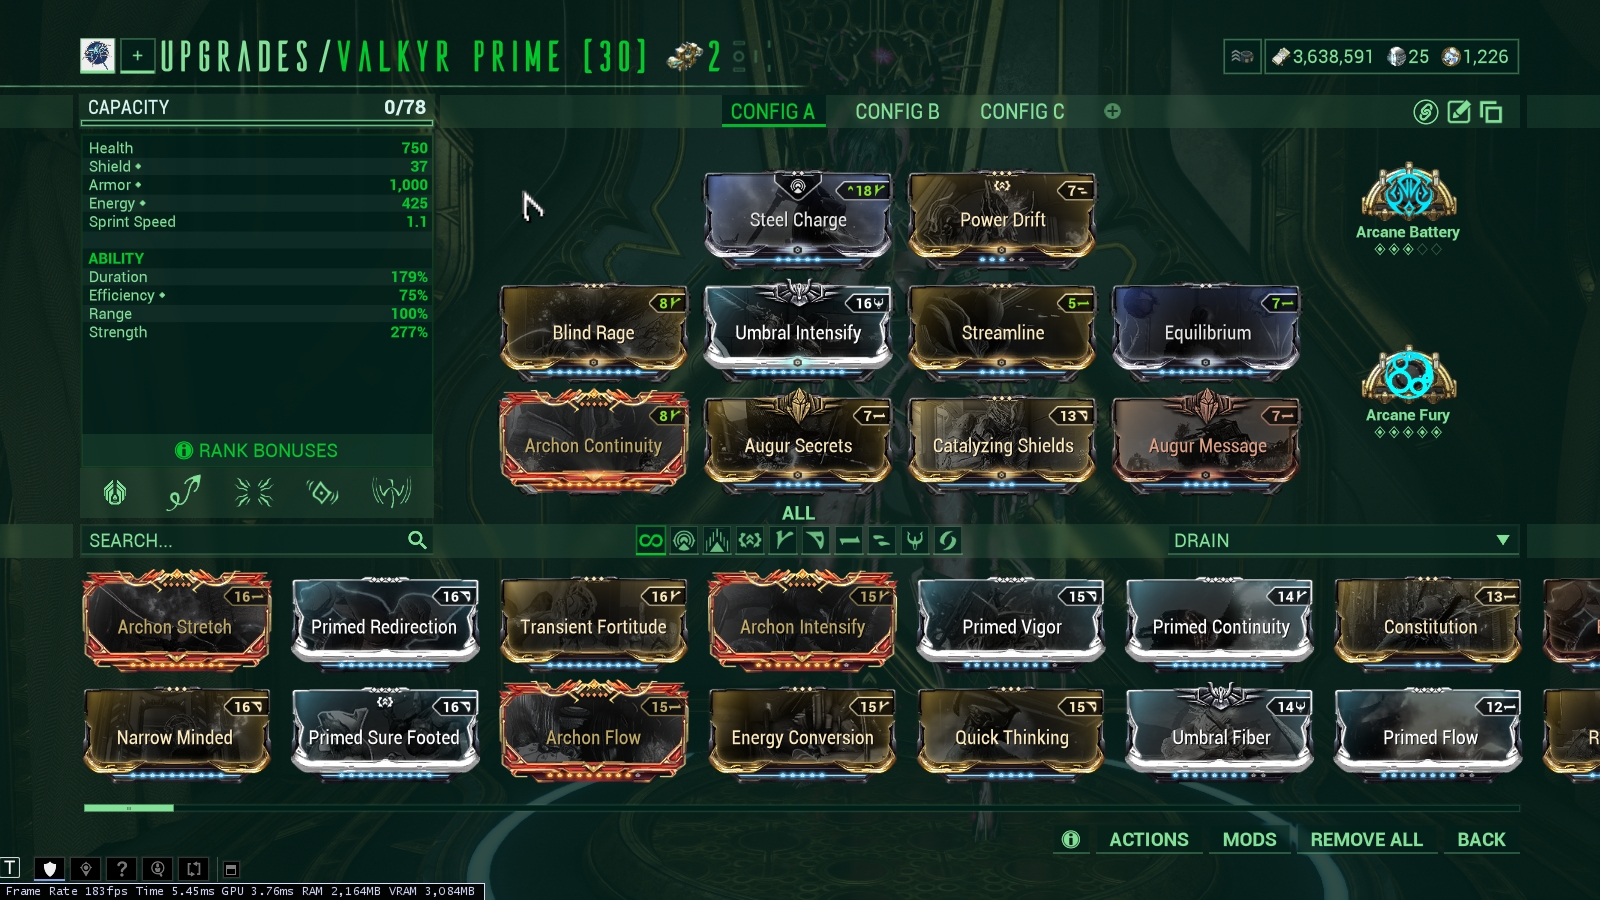This screenshot has height=900, width=1600.
Task: Click the aura polarity filter icon
Action: click(x=684, y=540)
